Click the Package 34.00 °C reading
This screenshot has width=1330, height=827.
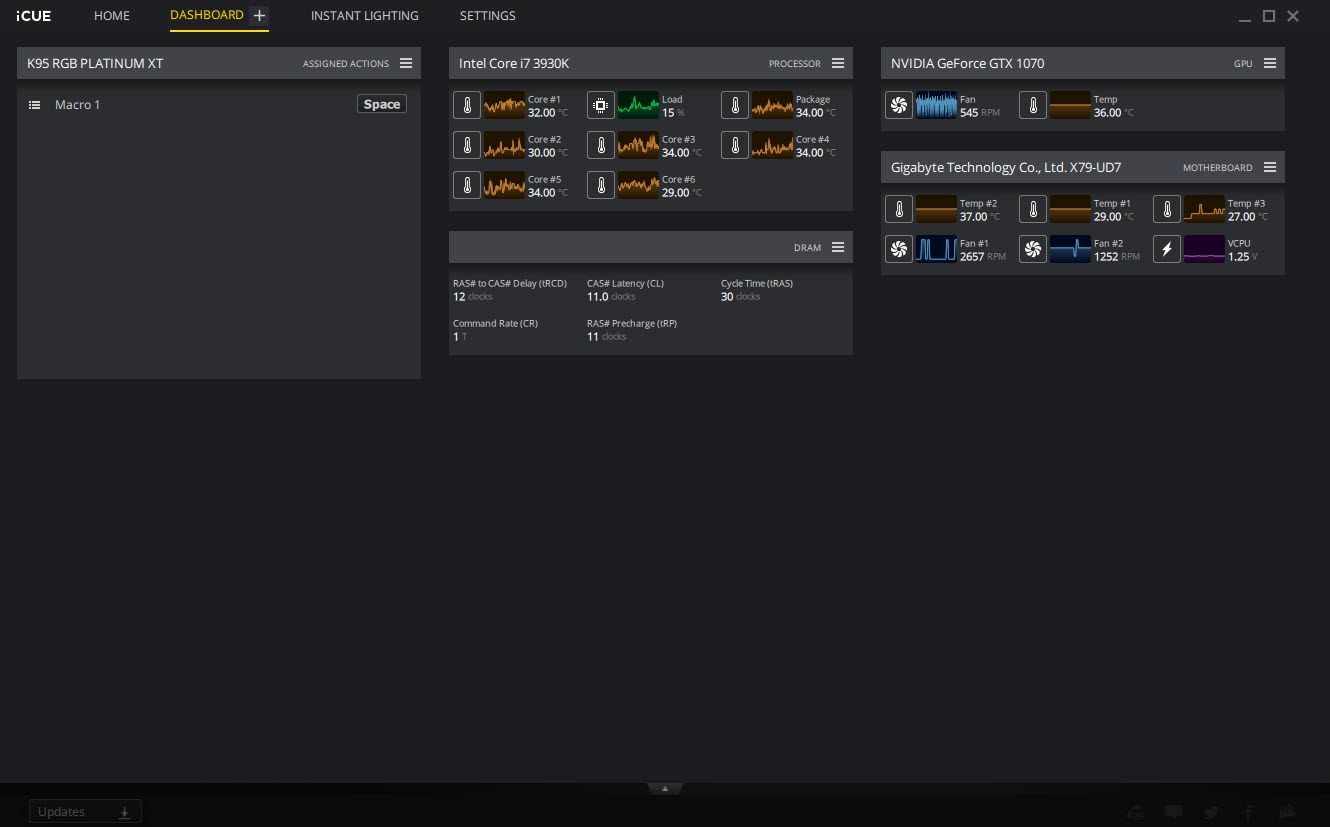tap(816, 113)
